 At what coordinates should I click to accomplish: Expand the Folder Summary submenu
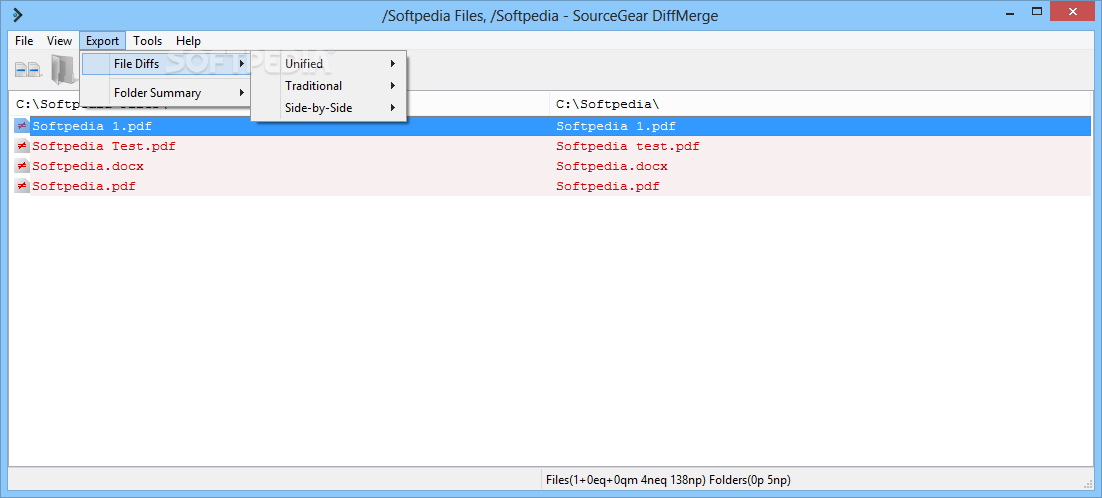(166, 93)
